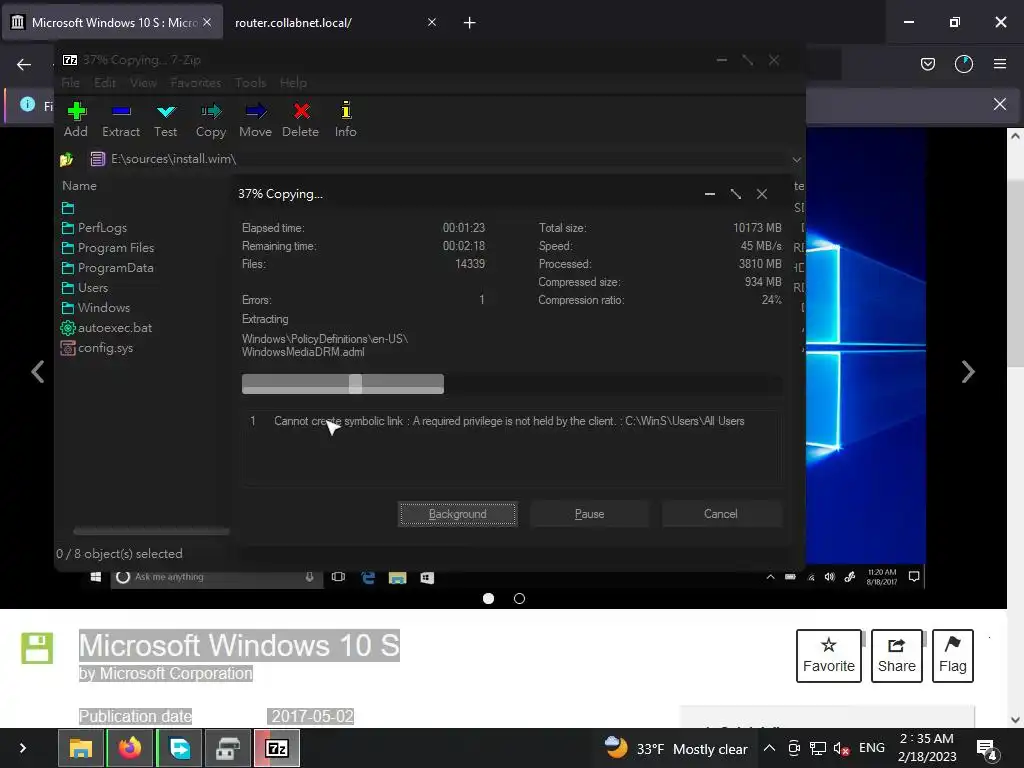Open the Edit menu in 7-Zip
This screenshot has width=1024, height=768.
(104, 83)
